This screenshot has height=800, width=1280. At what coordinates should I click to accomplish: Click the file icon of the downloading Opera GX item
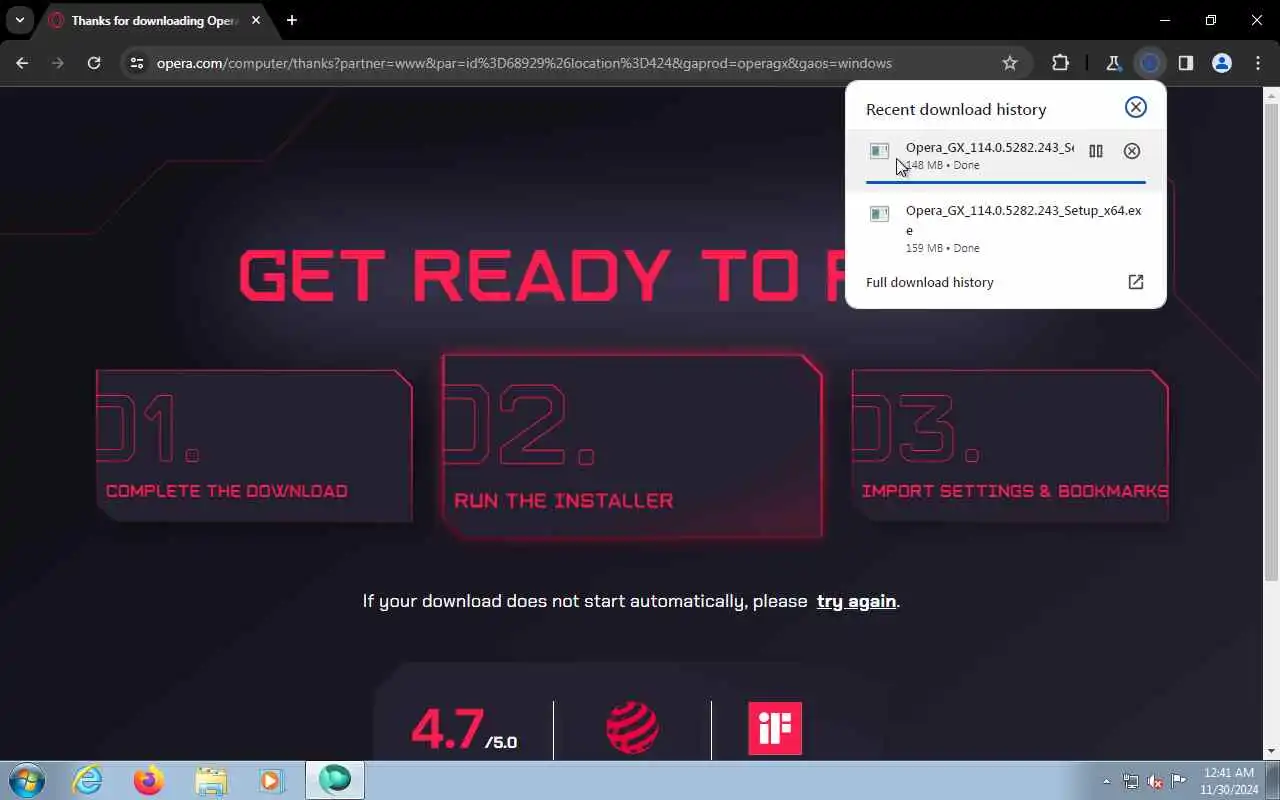[879, 151]
